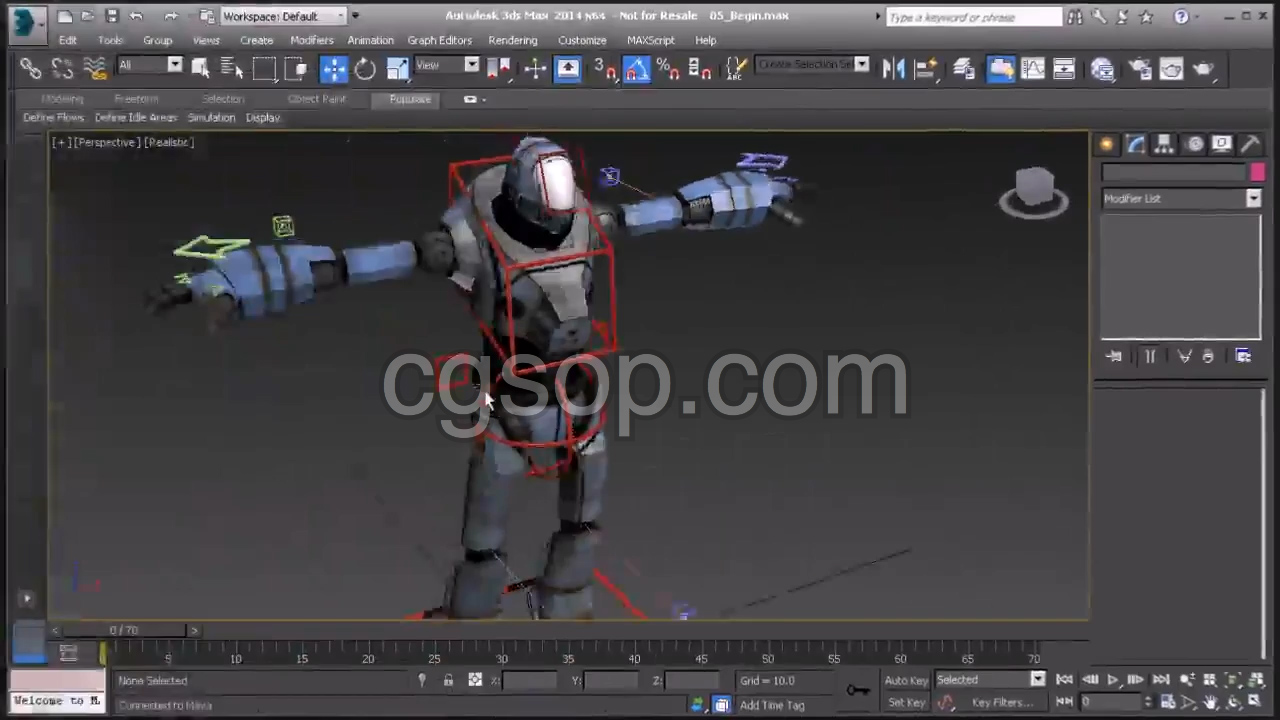Toggle the Angle Snap button
This screenshot has height=720, width=1280.
point(636,68)
